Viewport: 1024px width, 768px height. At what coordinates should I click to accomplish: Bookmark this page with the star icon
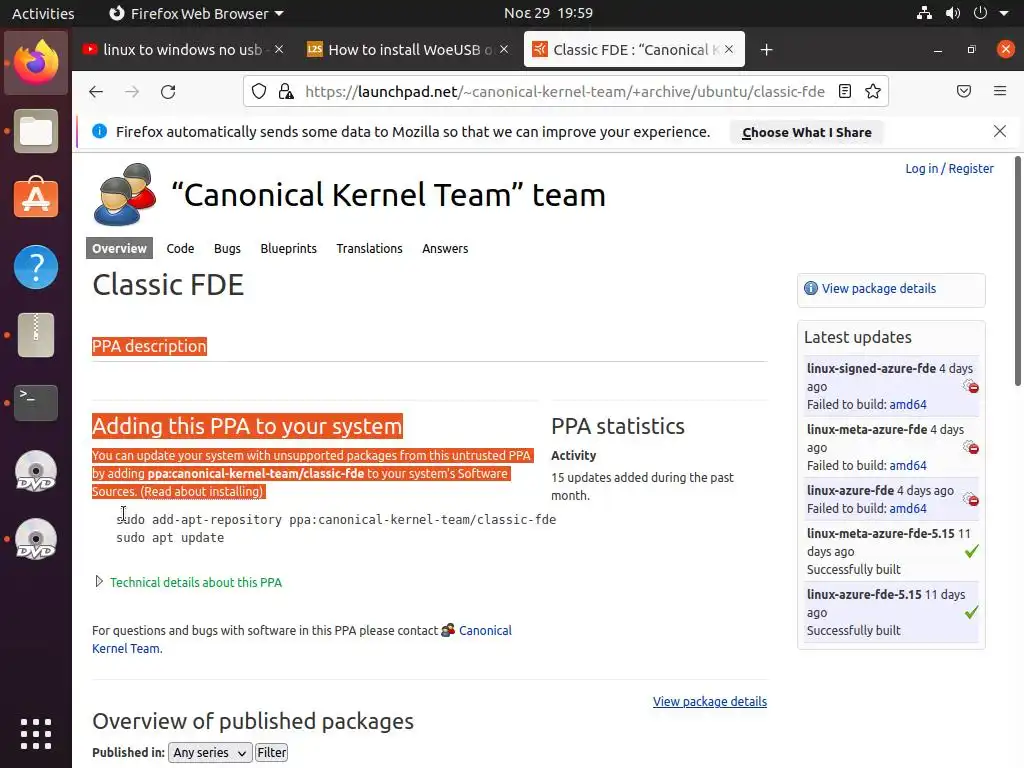(873, 91)
